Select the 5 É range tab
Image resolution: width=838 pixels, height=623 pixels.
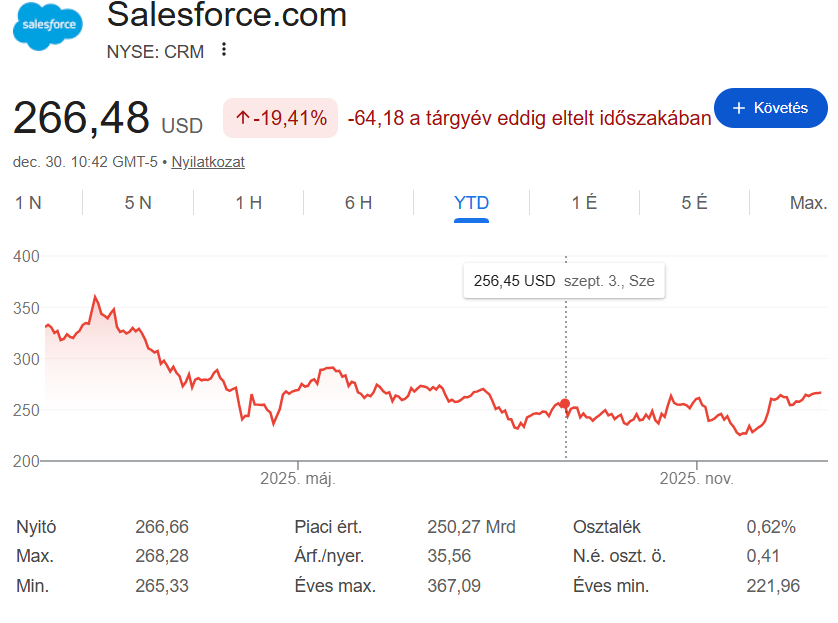694,203
